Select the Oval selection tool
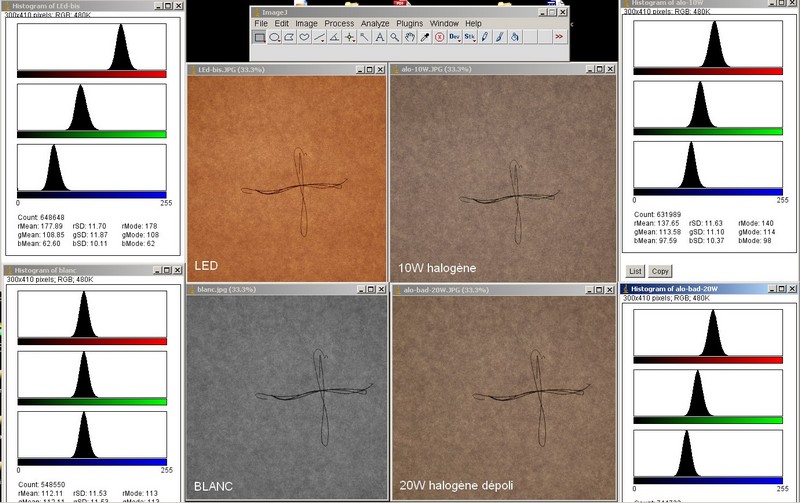 (x=274, y=37)
